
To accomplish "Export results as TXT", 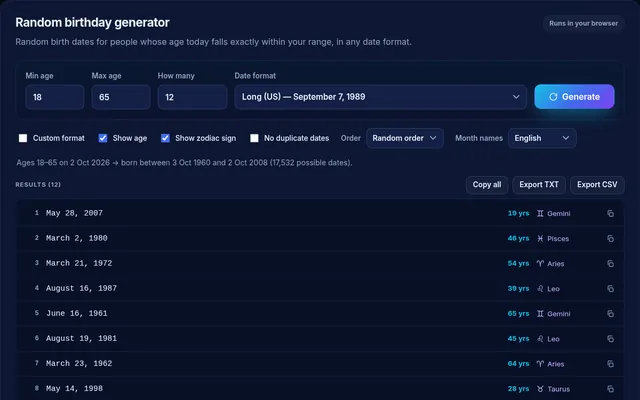I will (x=539, y=185).
